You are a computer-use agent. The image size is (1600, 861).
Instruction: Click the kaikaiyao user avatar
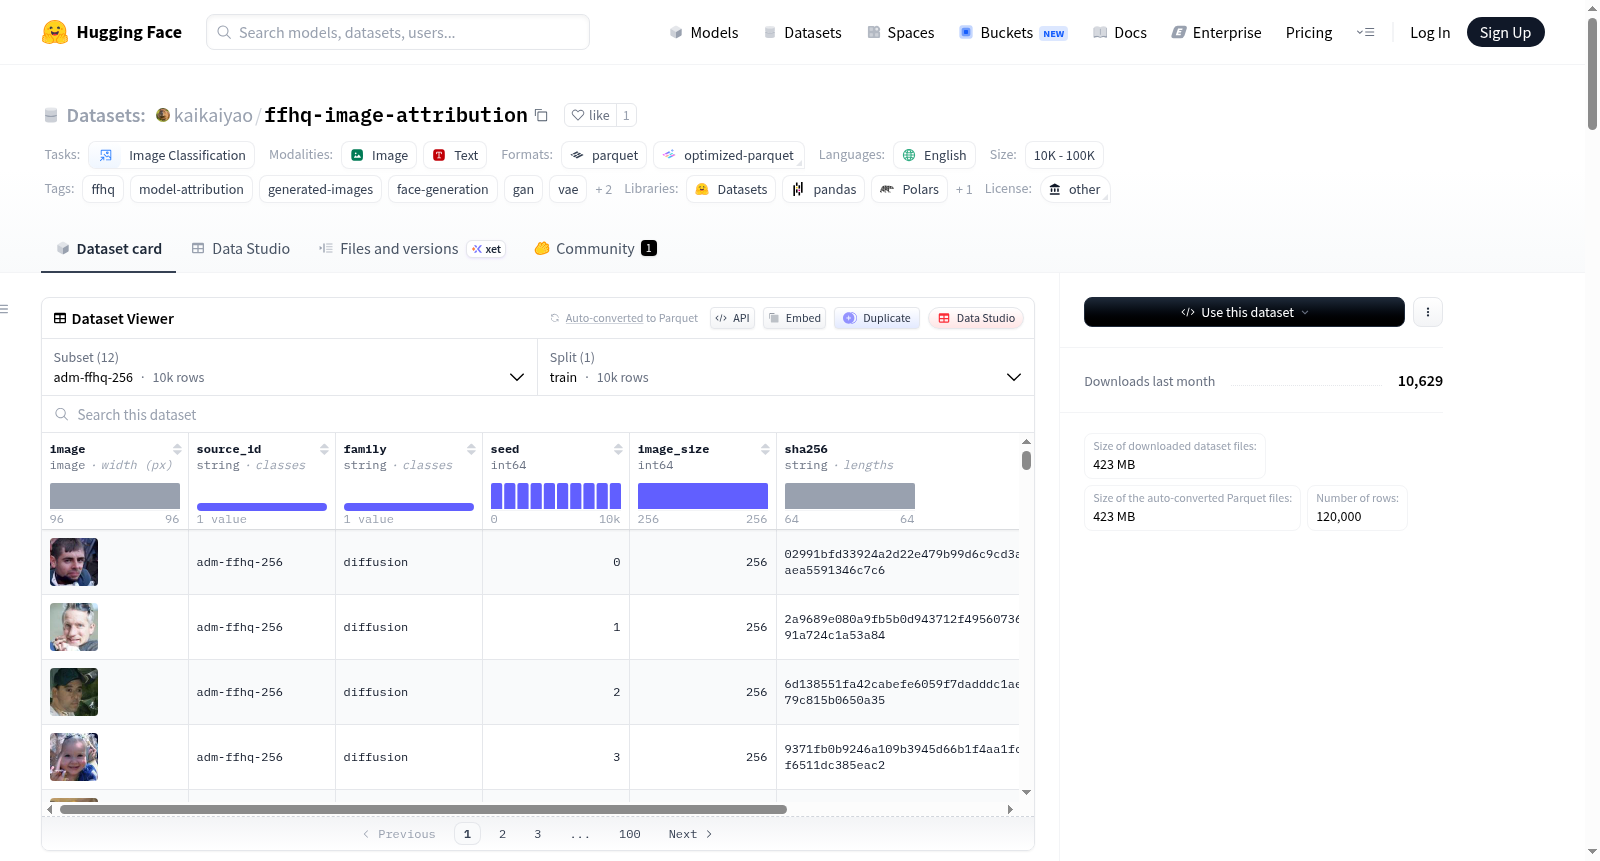tap(163, 115)
